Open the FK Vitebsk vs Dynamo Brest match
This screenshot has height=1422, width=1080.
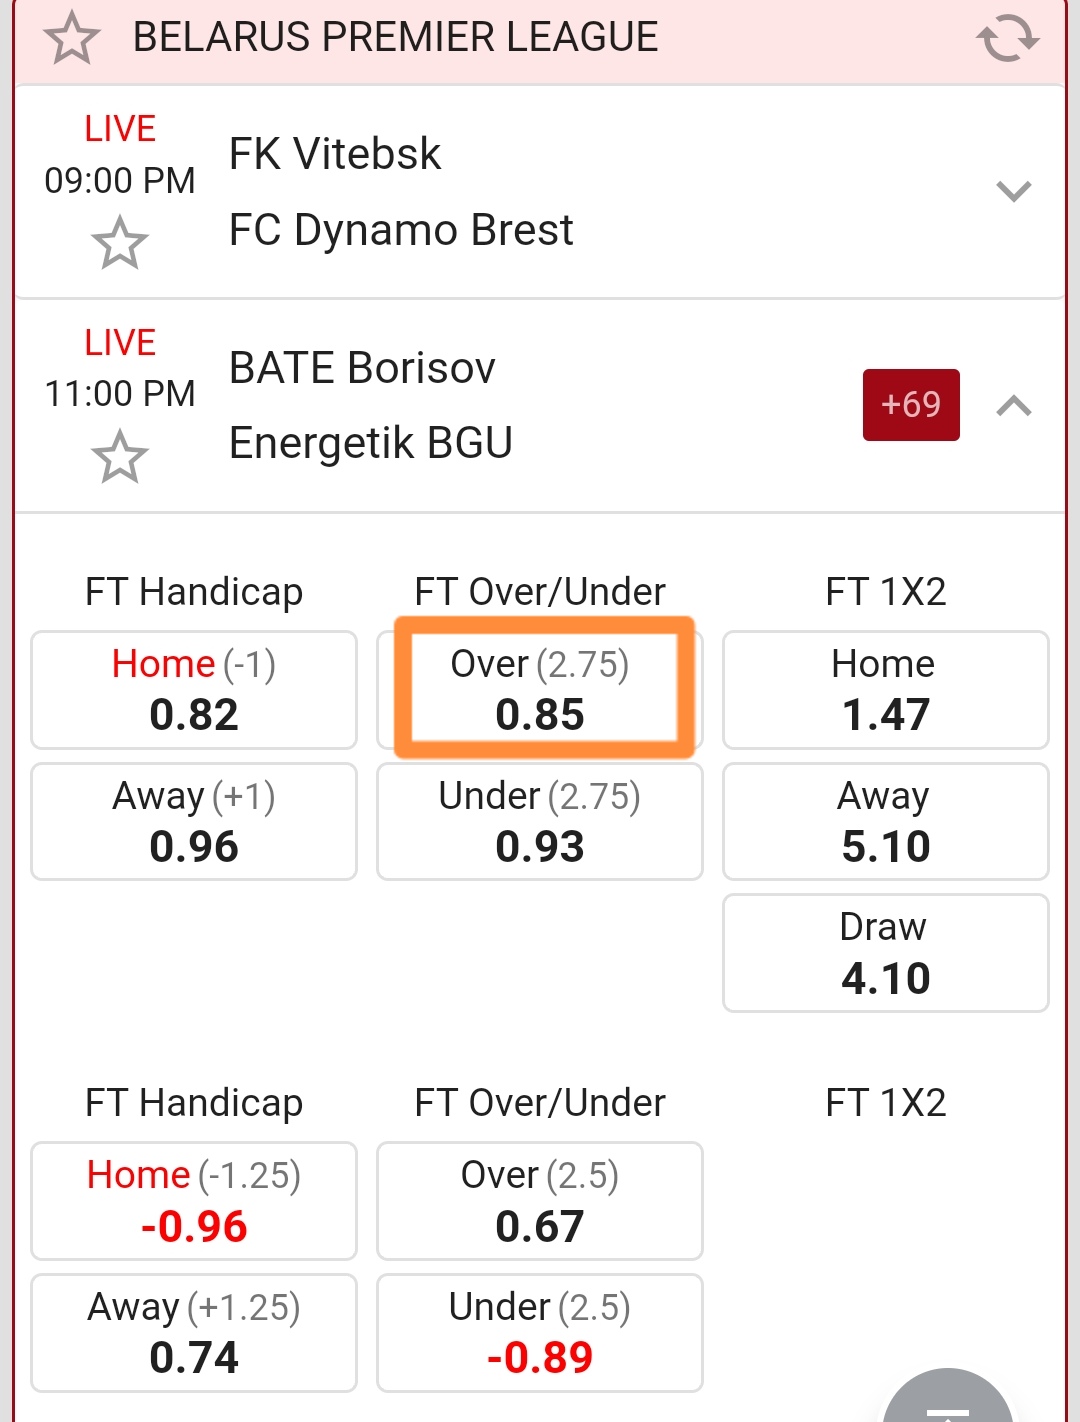[x=400, y=192]
